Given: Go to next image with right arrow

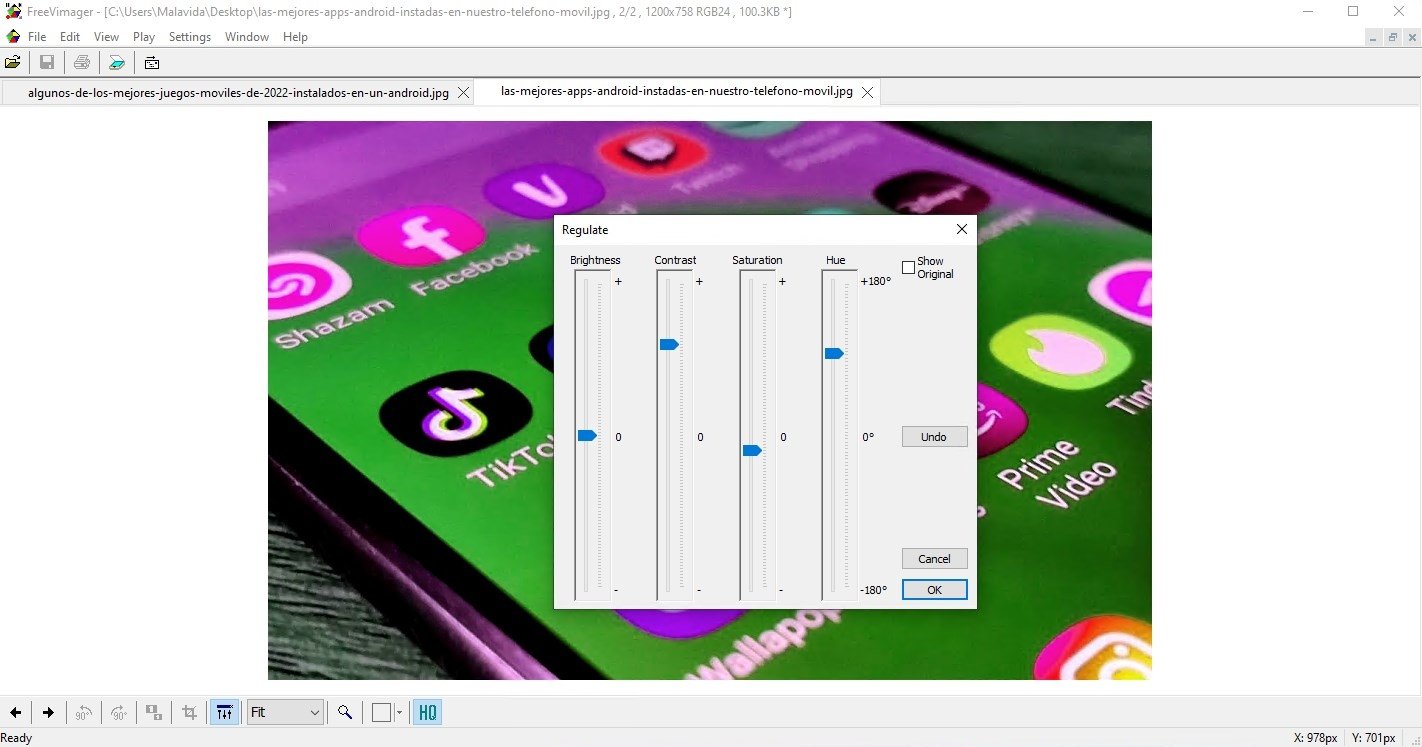Looking at the screenshot, I should (48, 713).
